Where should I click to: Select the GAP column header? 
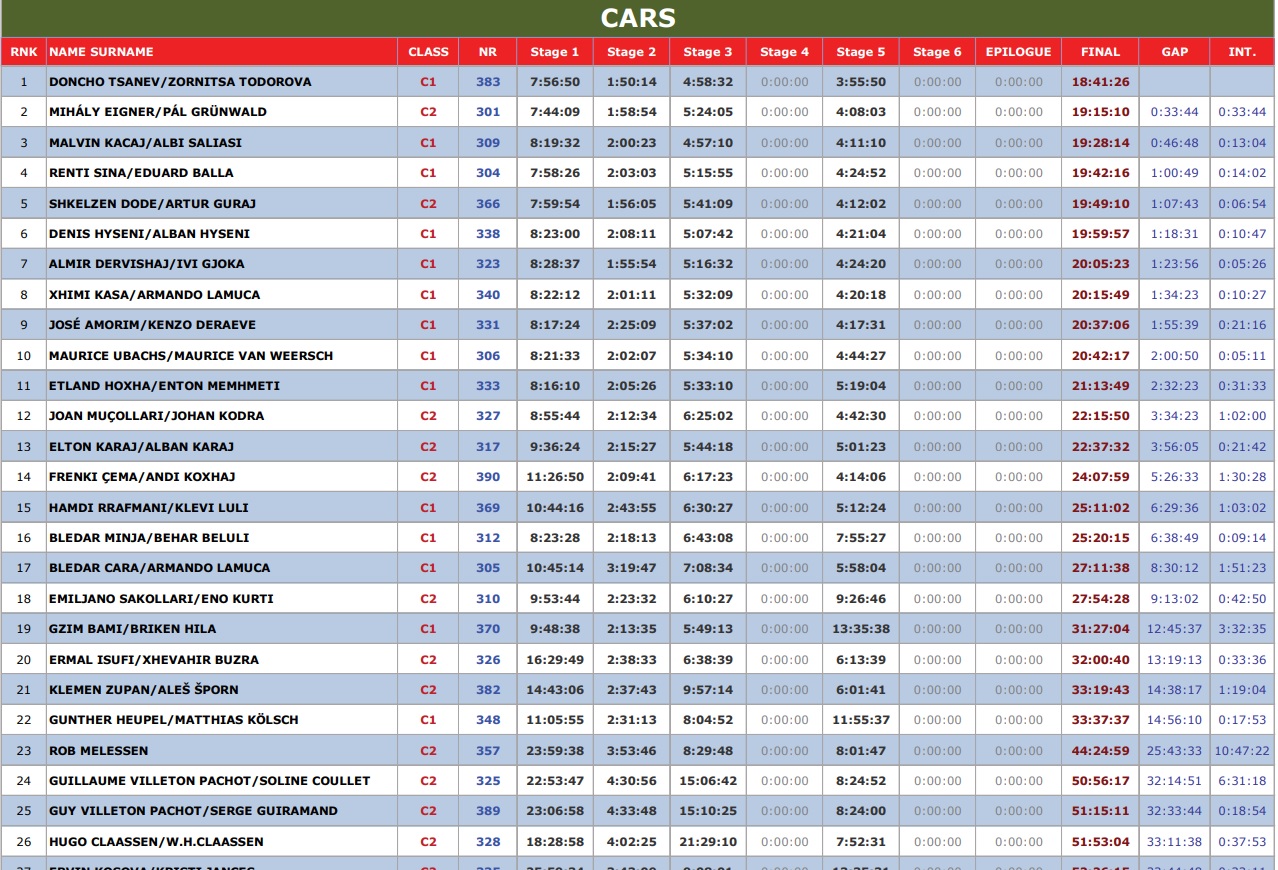(1174, 52)
